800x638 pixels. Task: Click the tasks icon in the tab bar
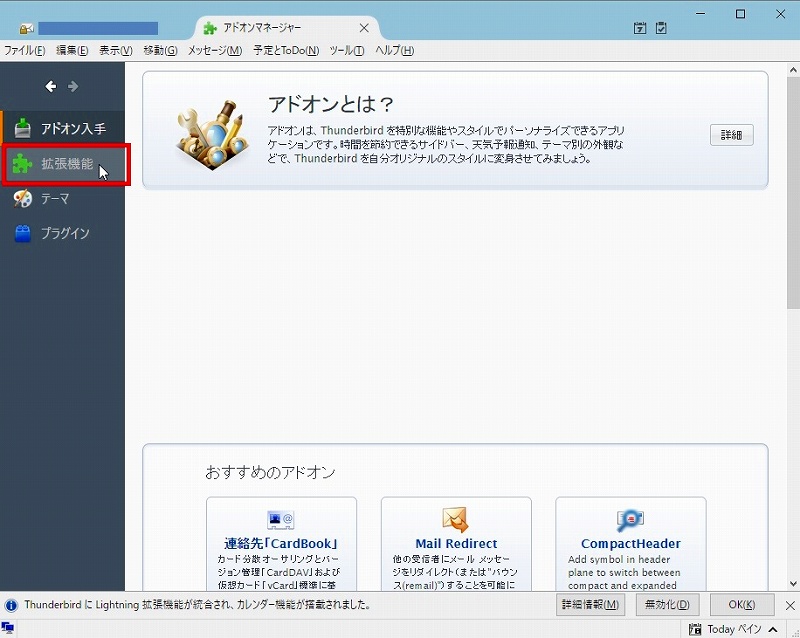[x=661, y=29]
